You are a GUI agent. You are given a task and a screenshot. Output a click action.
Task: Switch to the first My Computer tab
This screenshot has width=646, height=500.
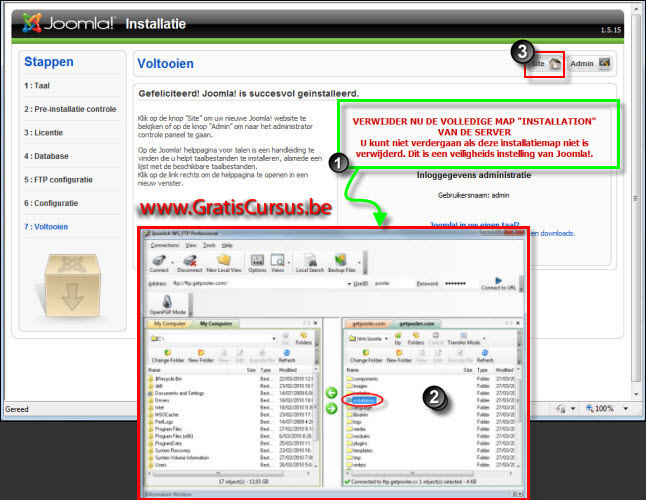point(169,324)
